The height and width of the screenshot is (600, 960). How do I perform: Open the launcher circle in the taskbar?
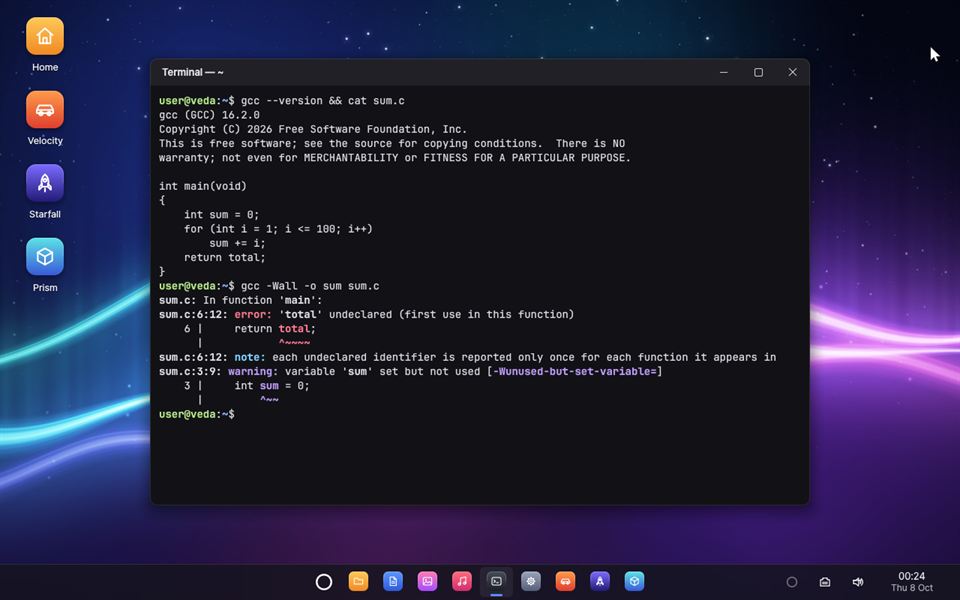pos(324,582)
